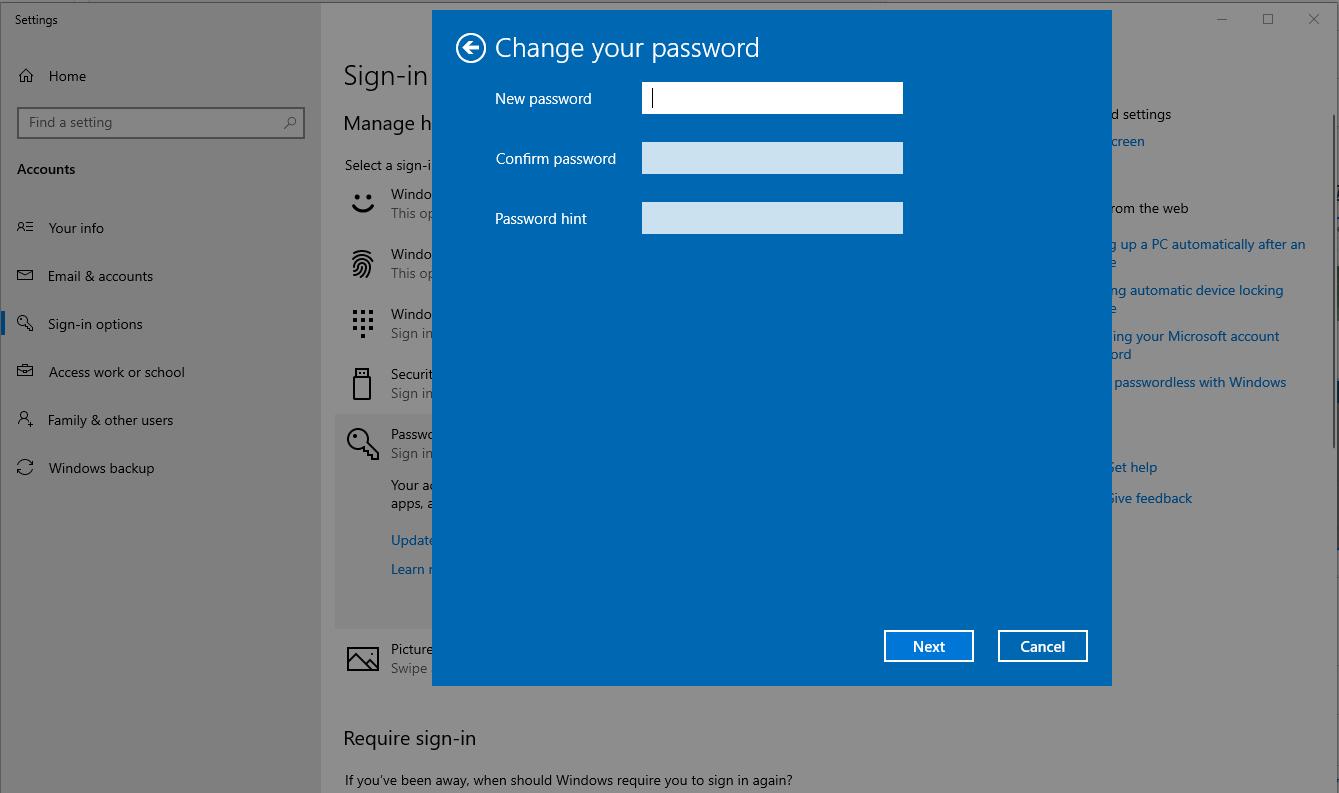Cancel the password change dialog

point(1042,646)
